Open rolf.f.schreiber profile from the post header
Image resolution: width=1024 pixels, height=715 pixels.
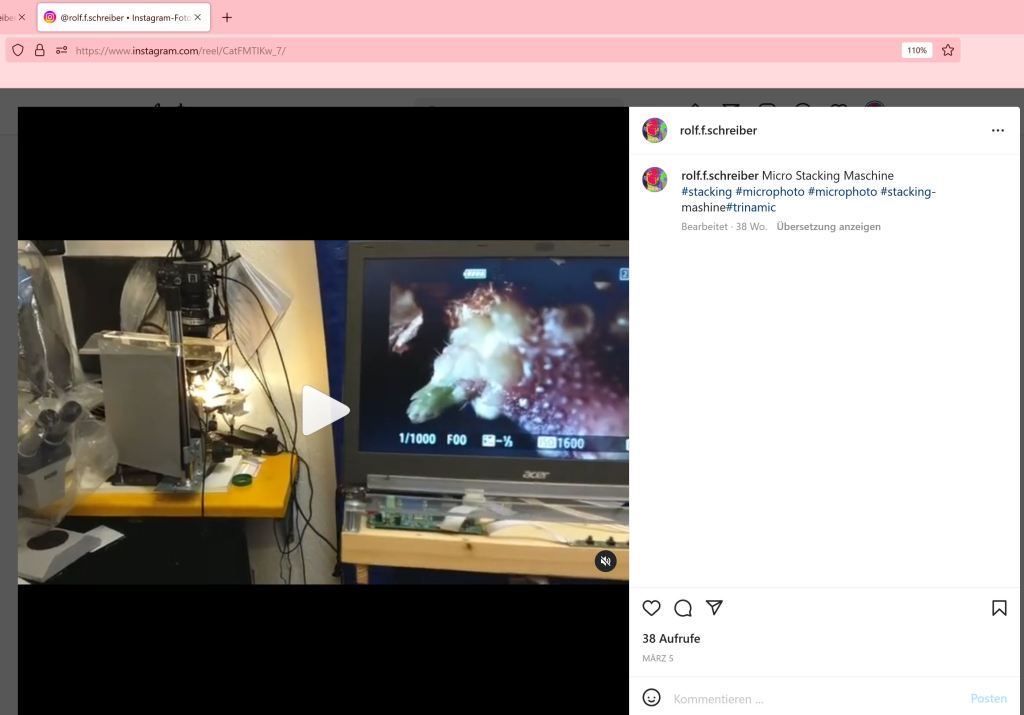pyautogui.click(x=718, y=131)
